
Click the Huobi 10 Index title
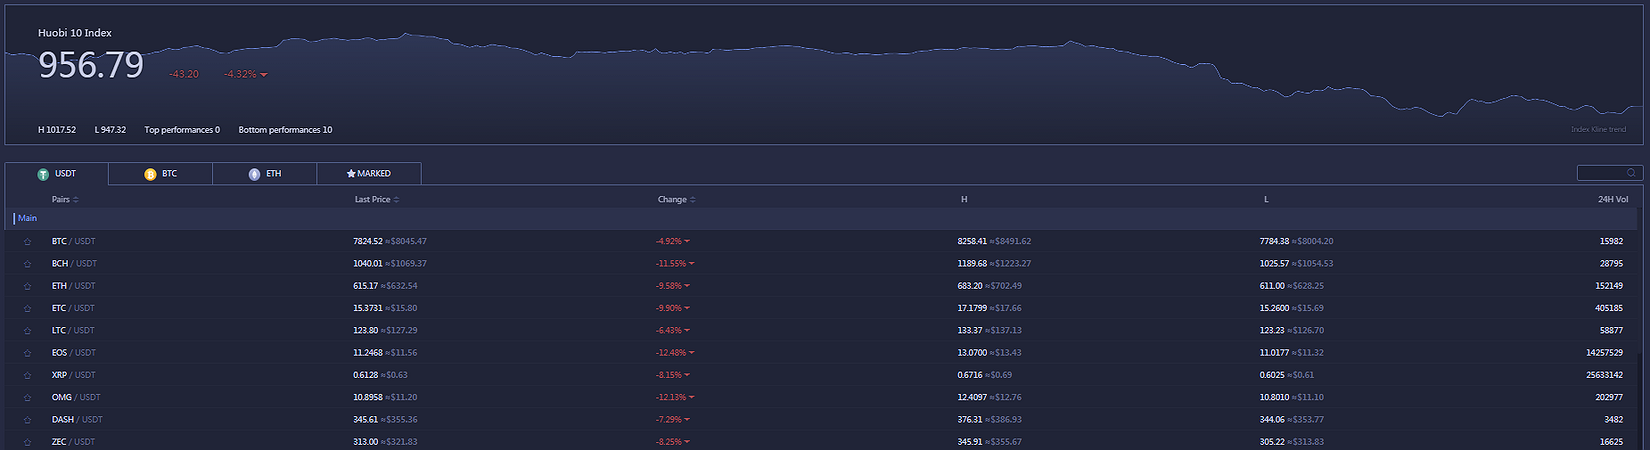coord(75,33)
